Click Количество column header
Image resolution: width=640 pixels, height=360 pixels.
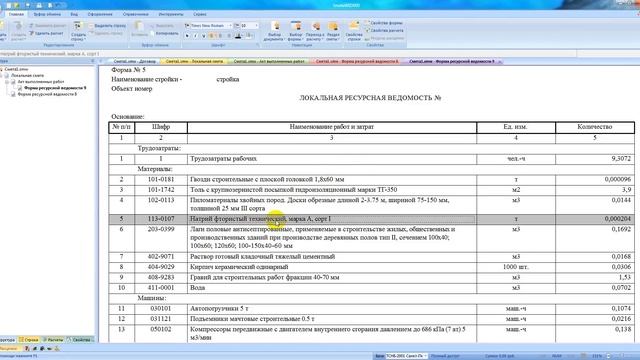[x=595, y=127]
